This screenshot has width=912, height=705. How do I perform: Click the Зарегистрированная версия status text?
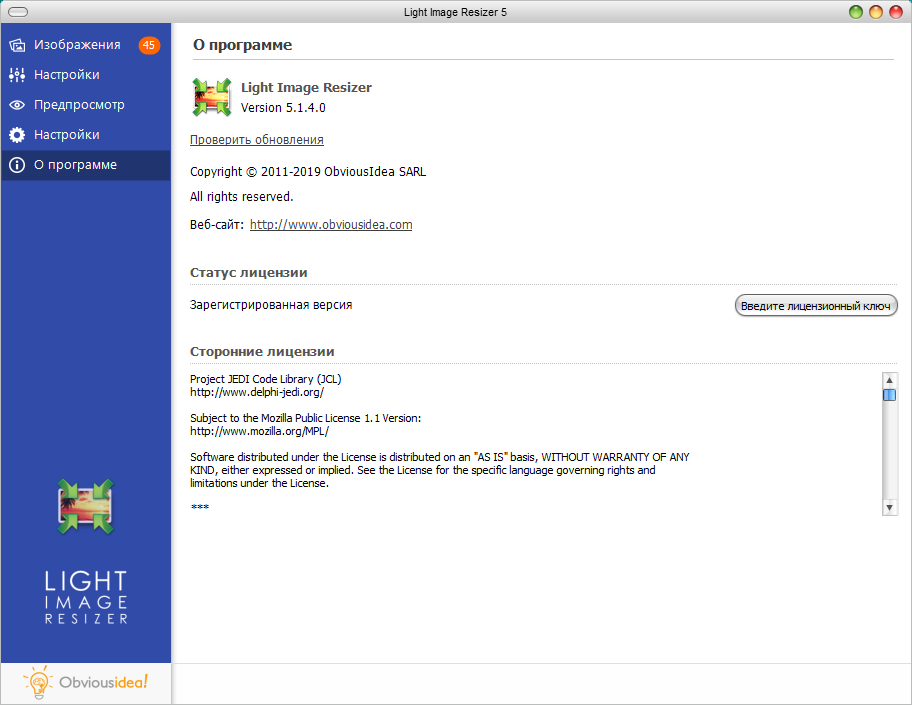point(271,305)
